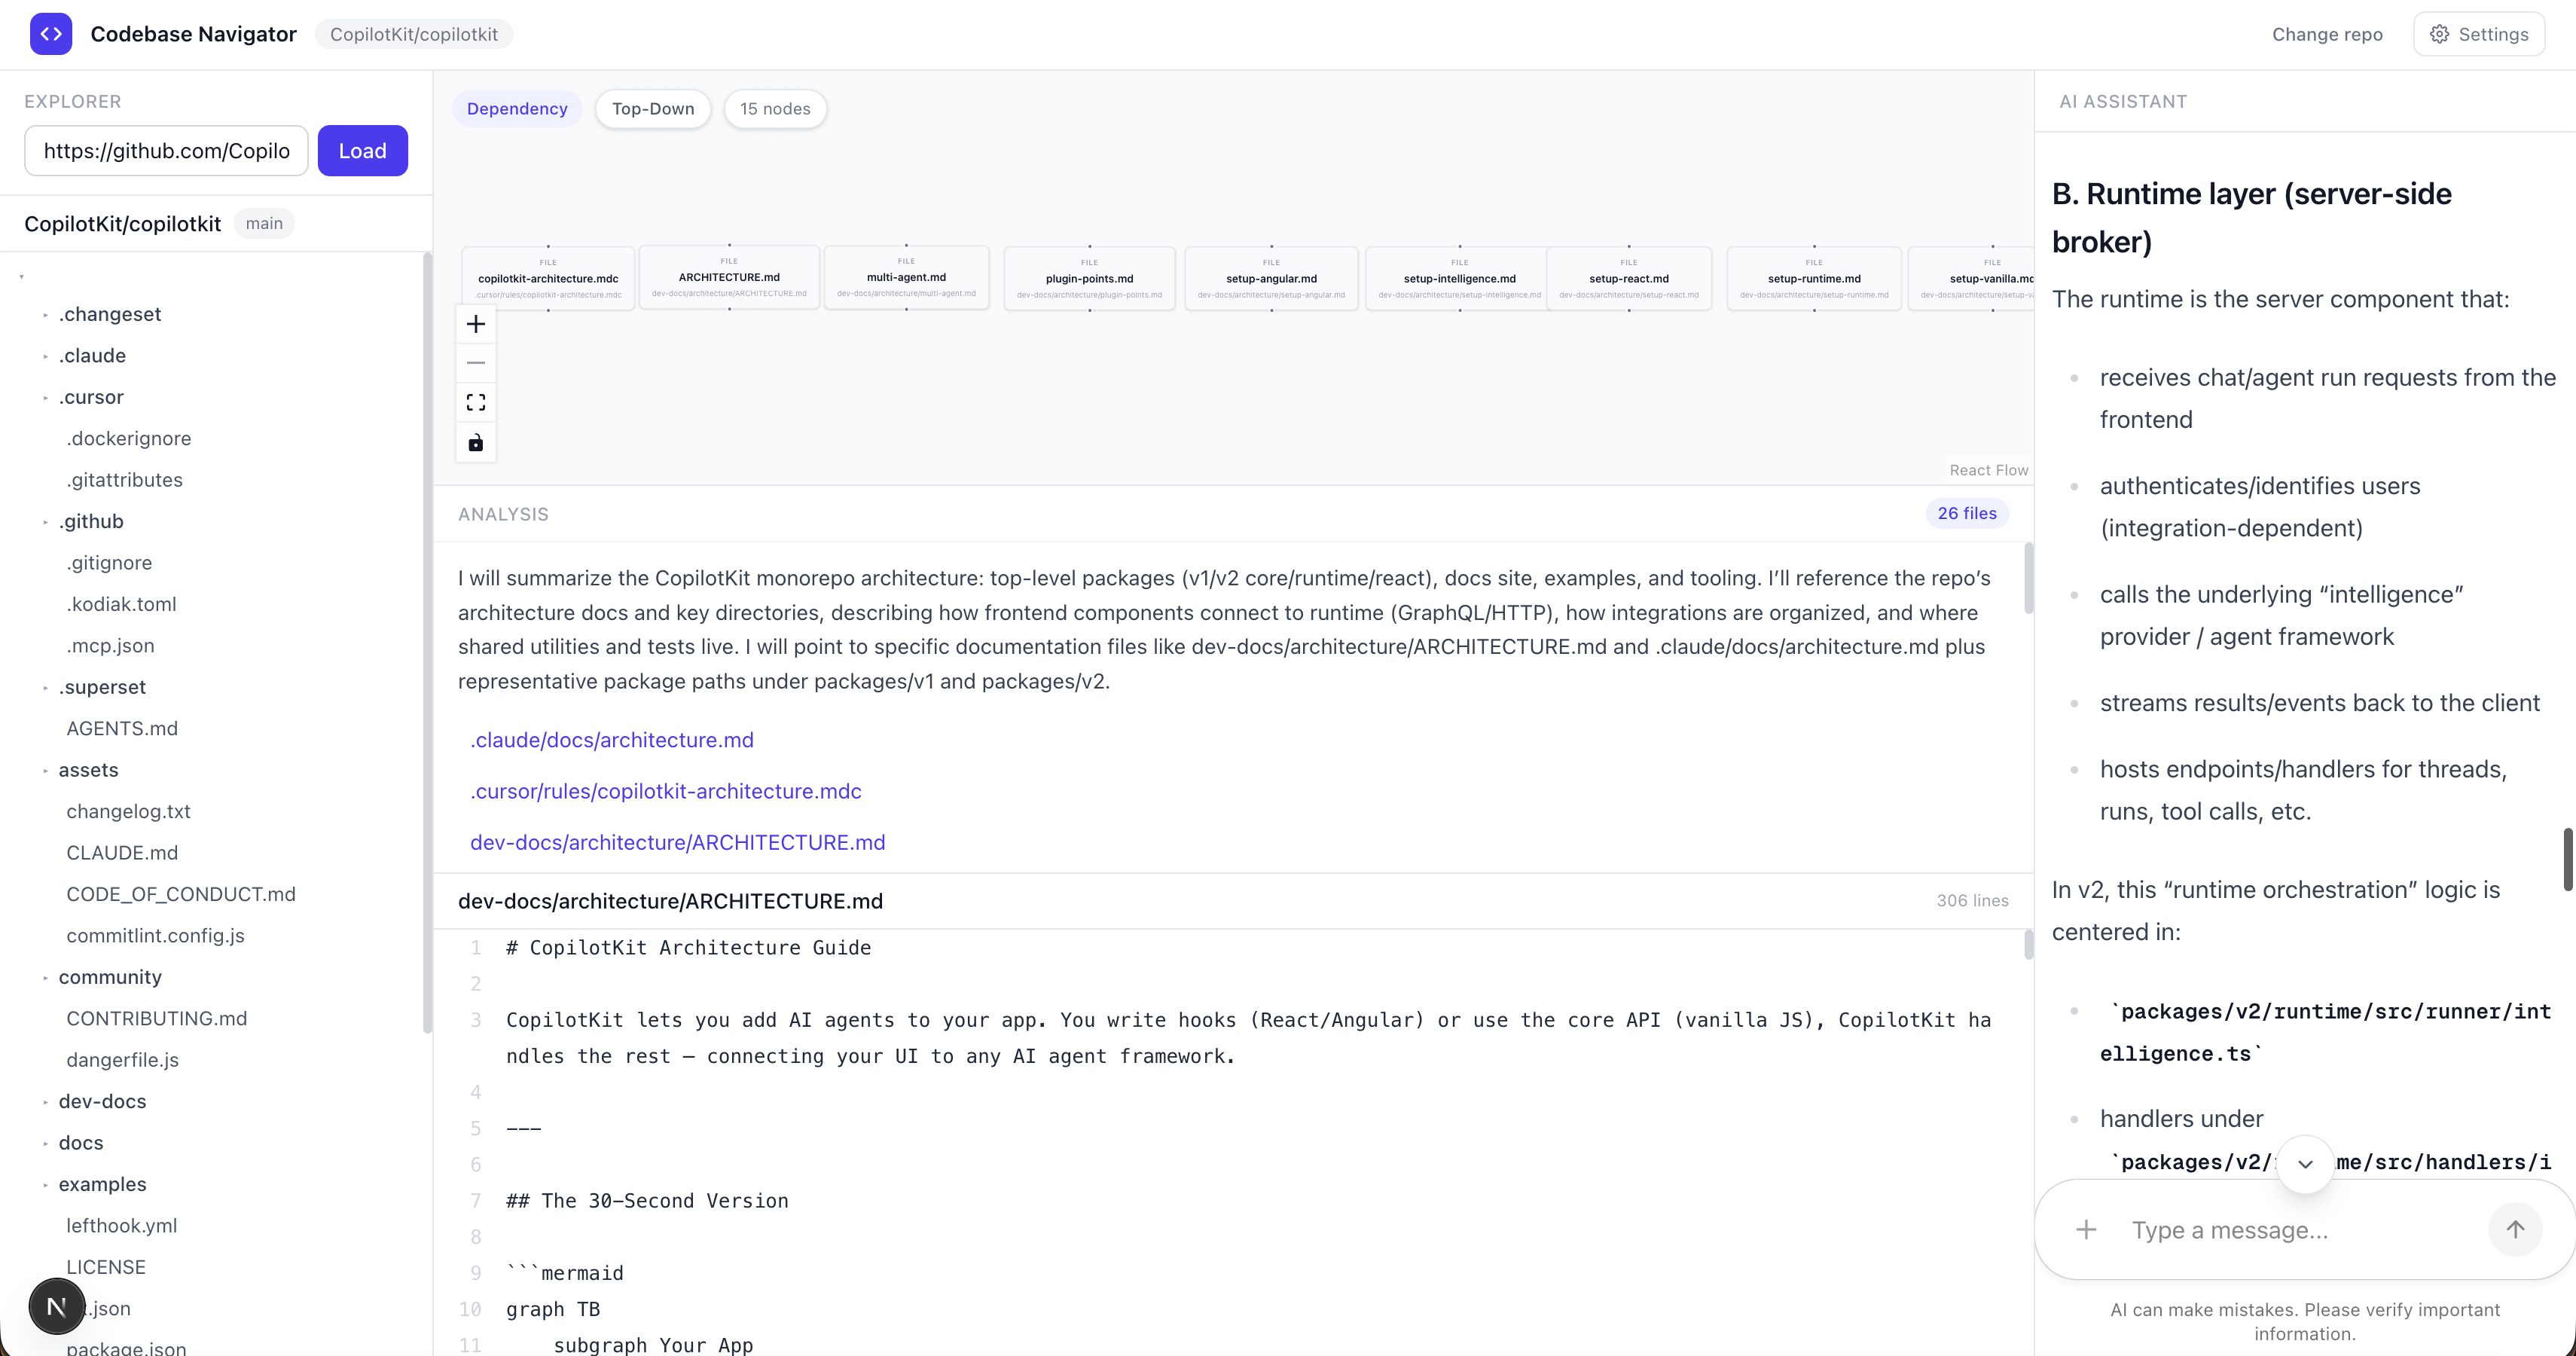2576x1356 pixels.
Task: Expand the dev-docs folder in explorer
Action: click(x=101, y=1101)
